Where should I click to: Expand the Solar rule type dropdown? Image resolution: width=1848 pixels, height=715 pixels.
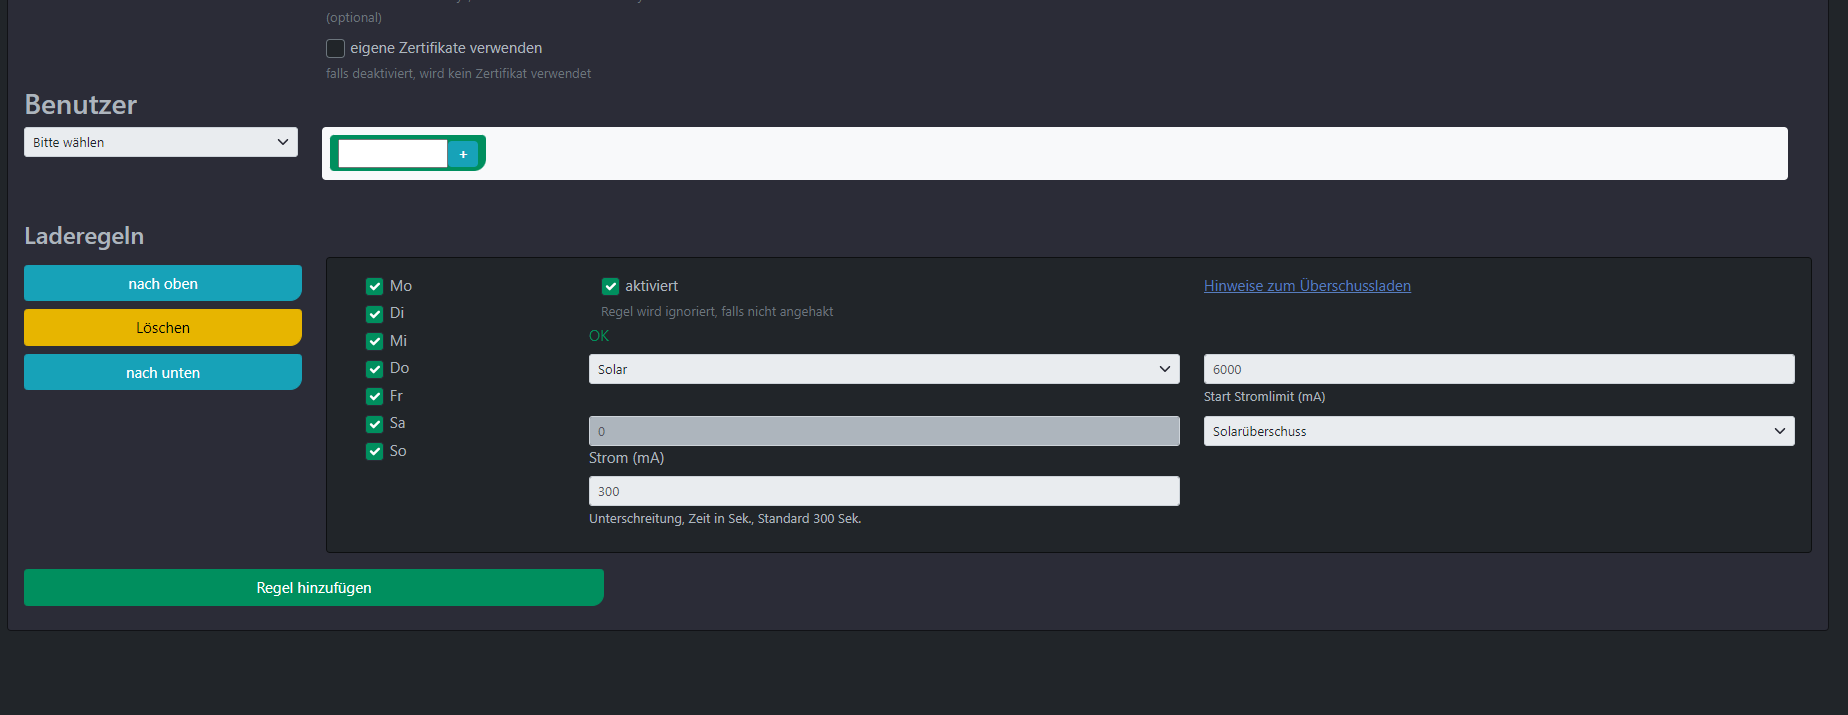tap(884, 369)
